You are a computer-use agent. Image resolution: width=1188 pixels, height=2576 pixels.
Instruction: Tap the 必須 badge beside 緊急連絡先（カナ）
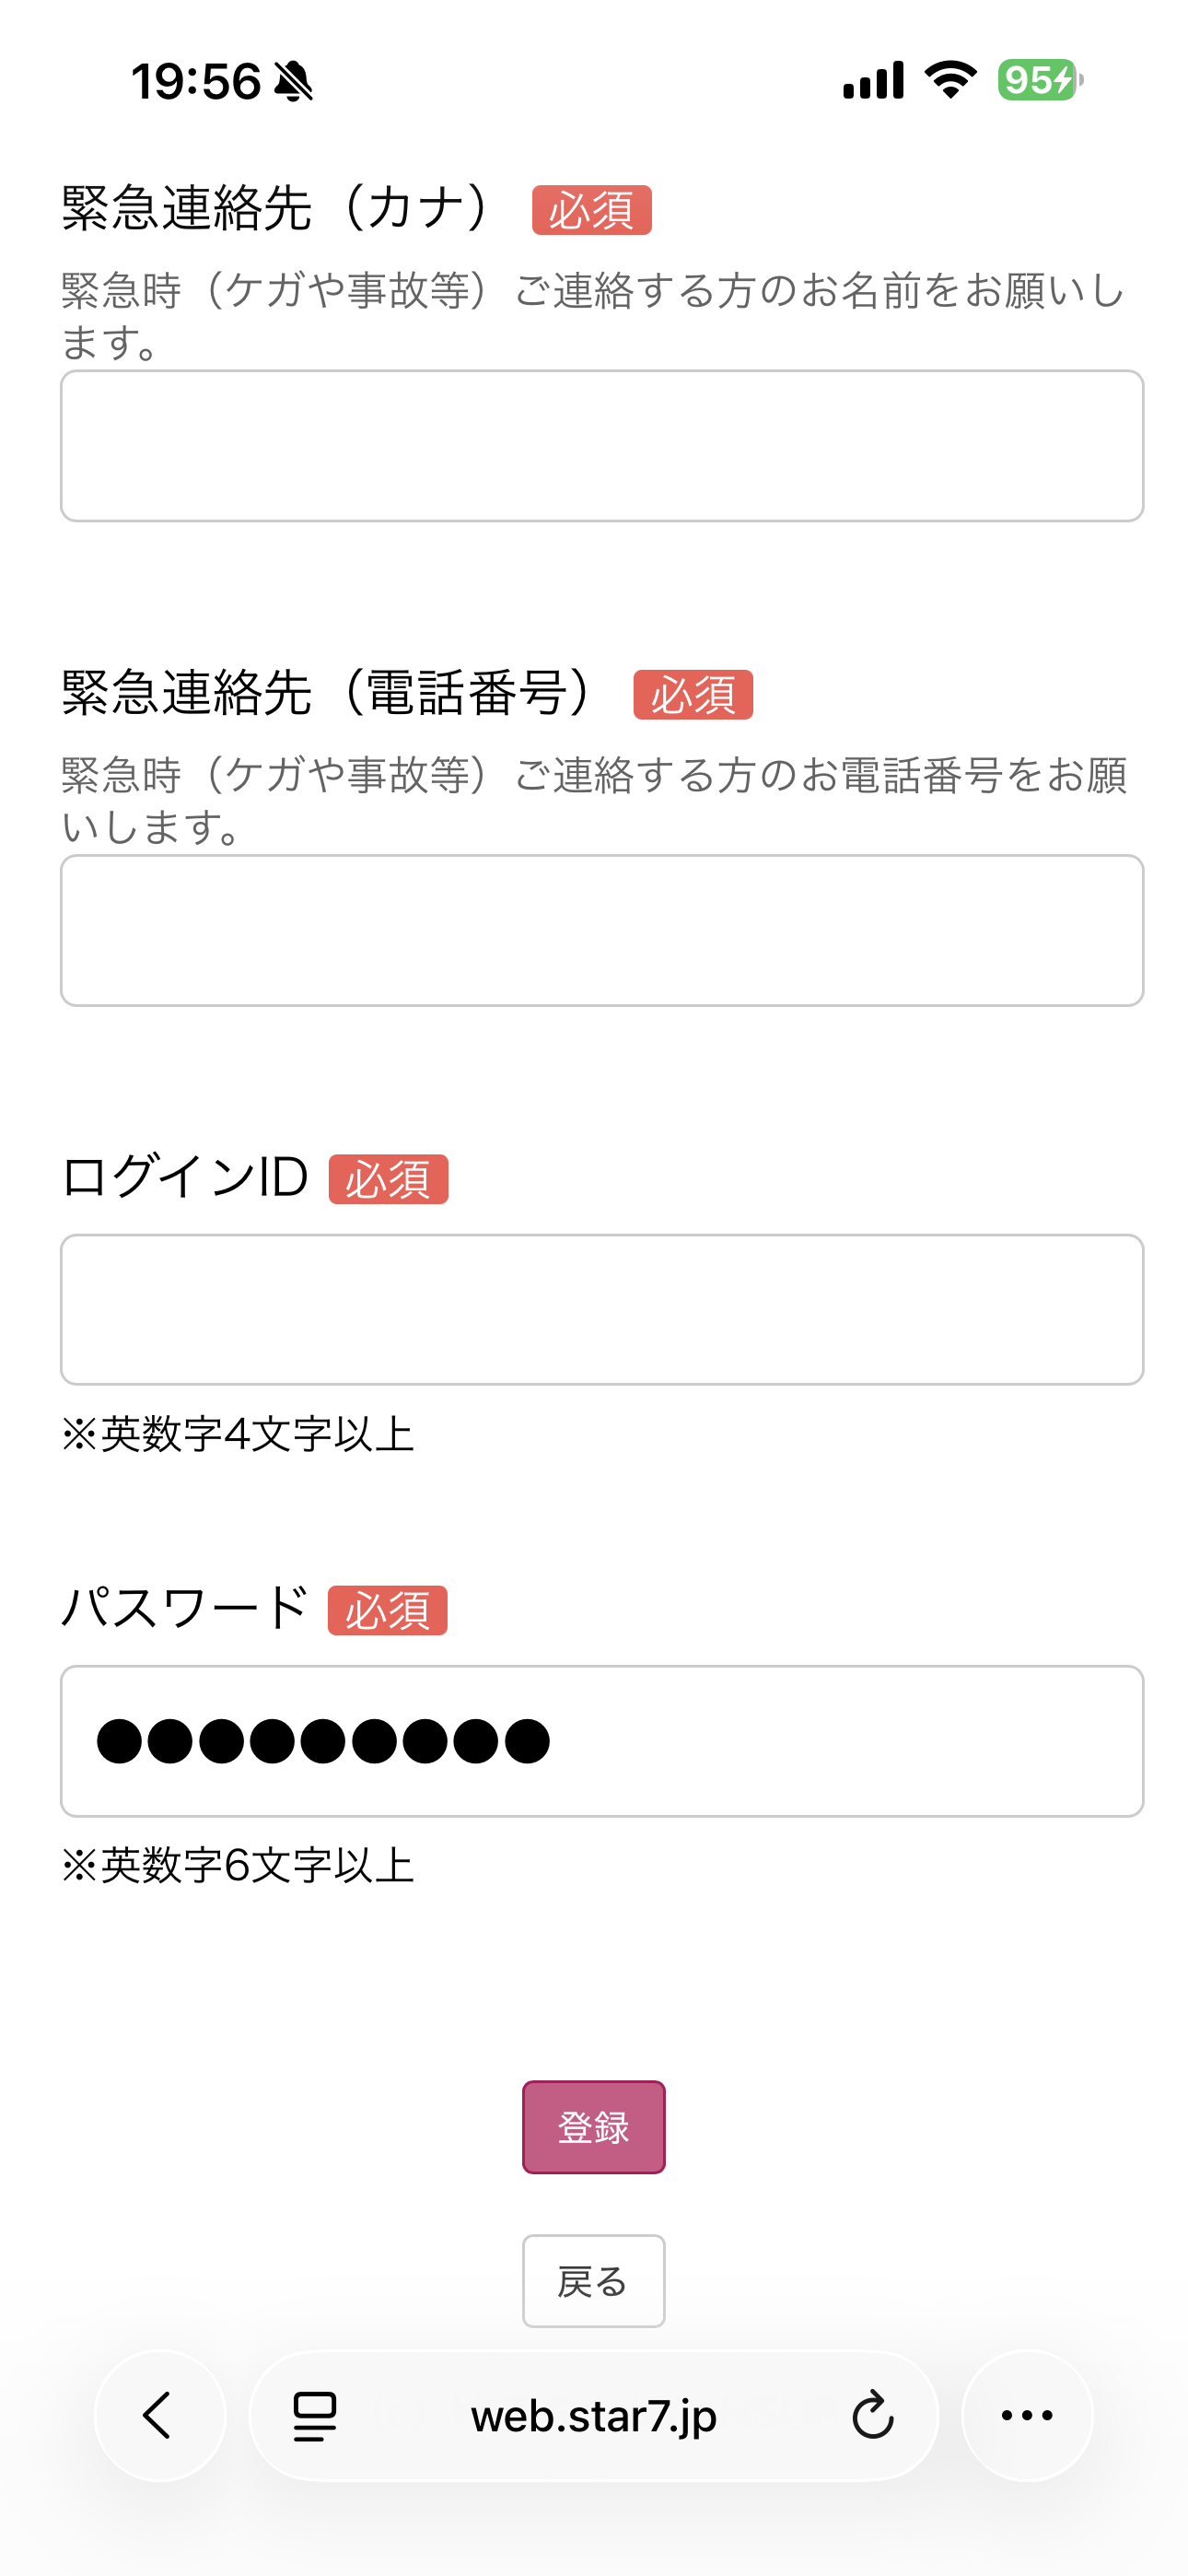coord(592,210)
